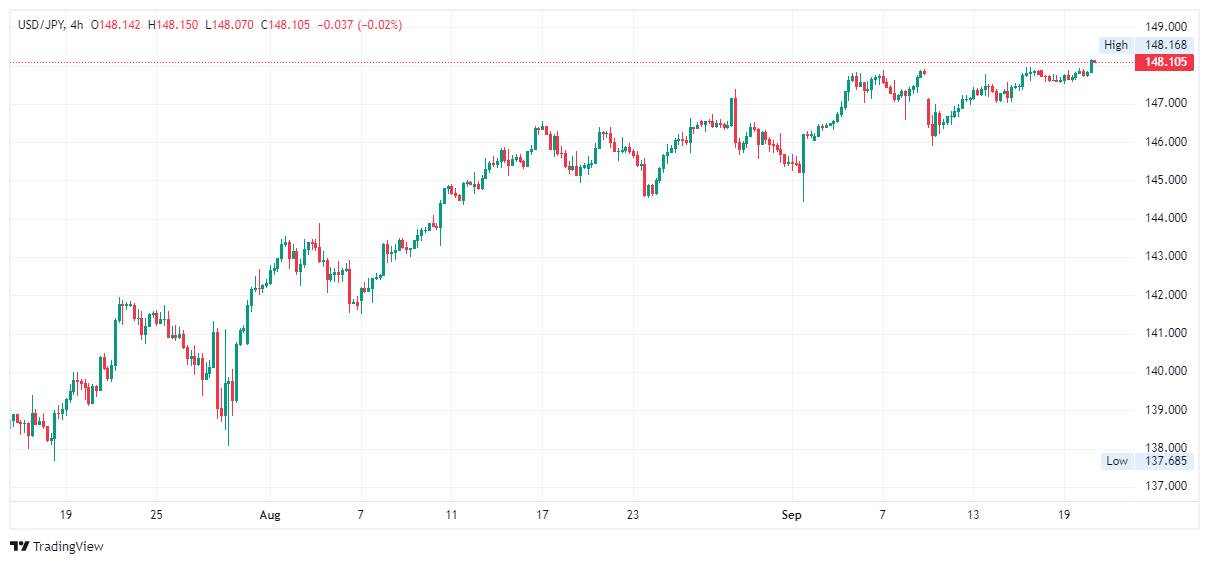Click the open value O148.142 in legend
The image size is (1209, 564).
pos(117,25)
